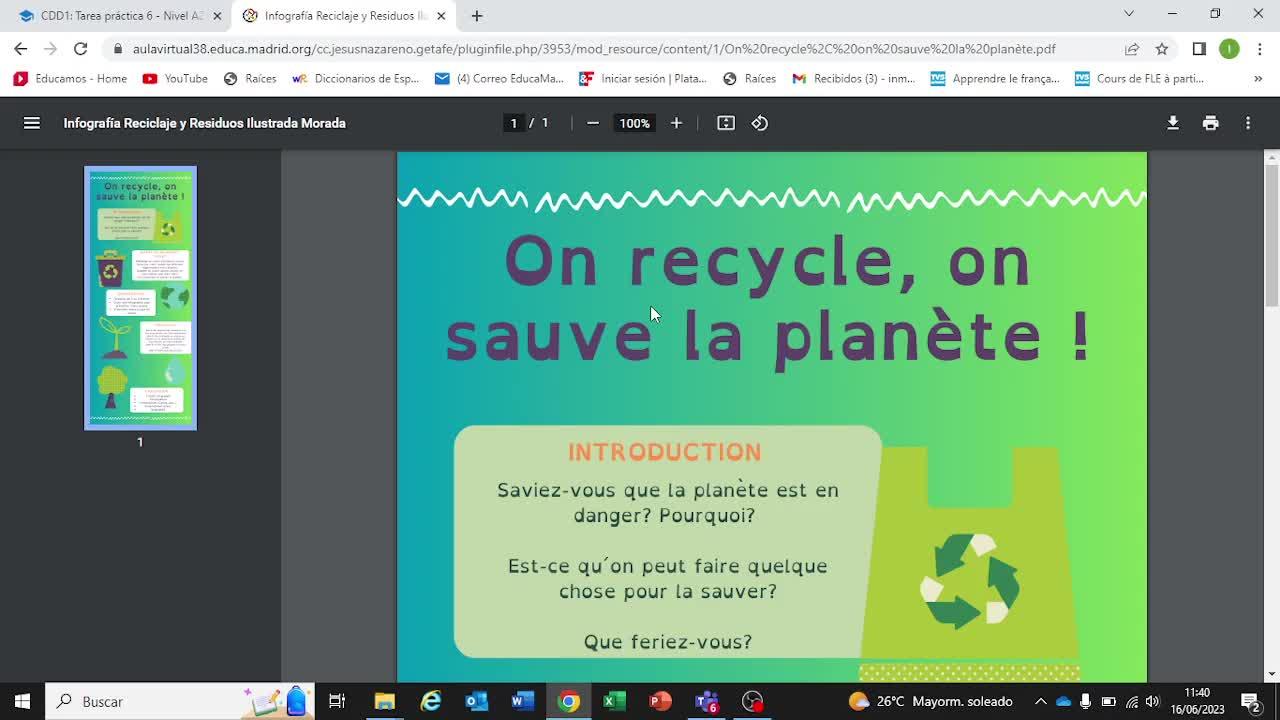Open a new browser tab
Viewport: 1280px width, 720px height.
[477, 16]
